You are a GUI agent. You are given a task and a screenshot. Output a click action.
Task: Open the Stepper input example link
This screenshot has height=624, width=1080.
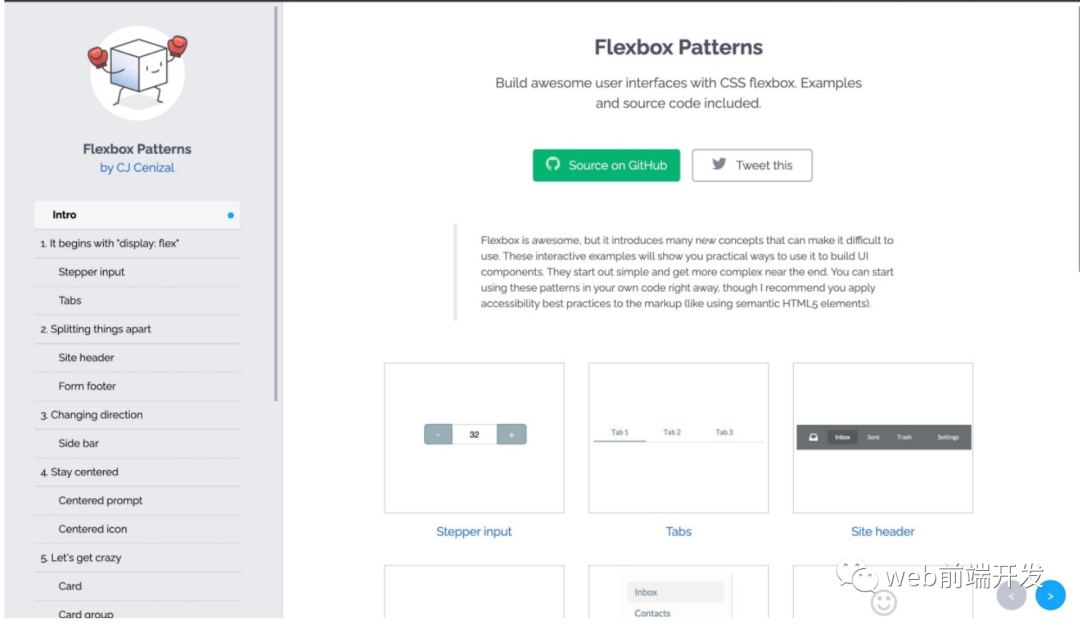474,532
